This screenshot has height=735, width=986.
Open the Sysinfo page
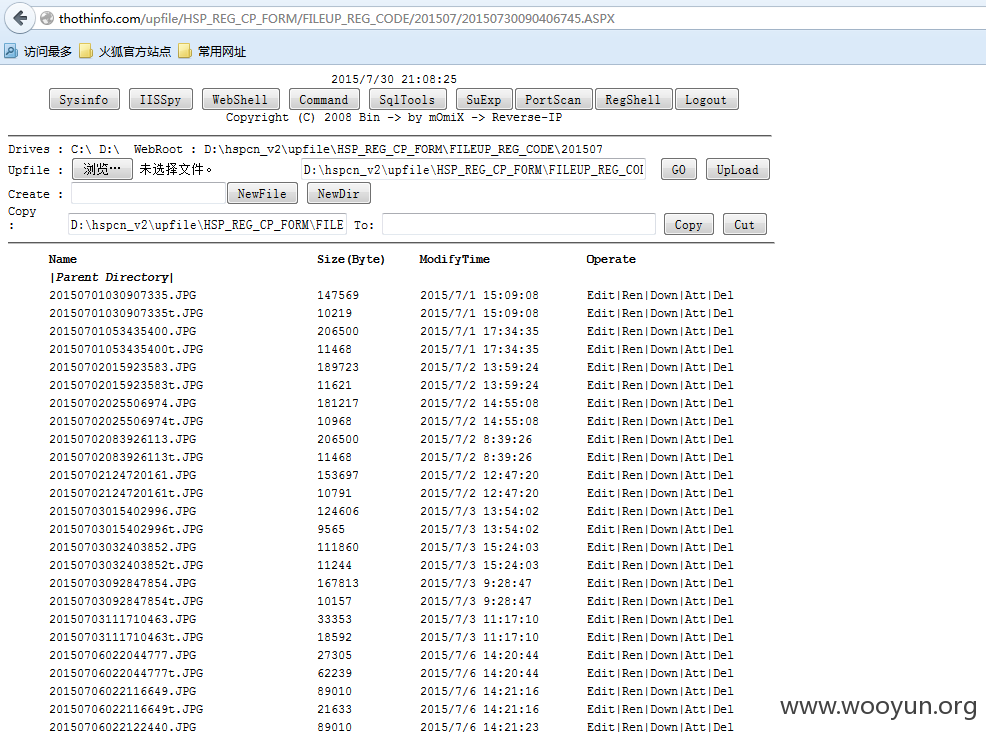[84, 99]
